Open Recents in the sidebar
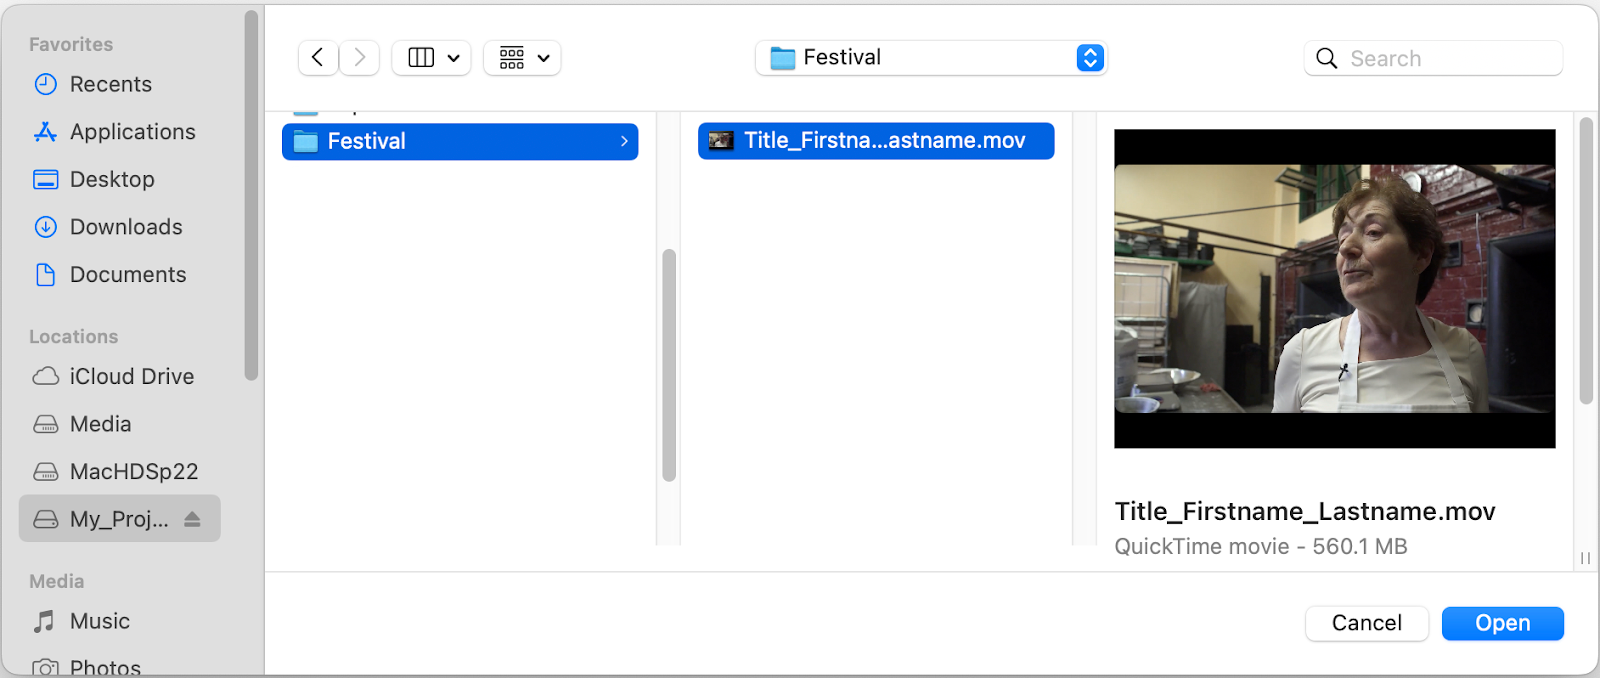This screenshot has width=1600, height=678. [111, 84]
